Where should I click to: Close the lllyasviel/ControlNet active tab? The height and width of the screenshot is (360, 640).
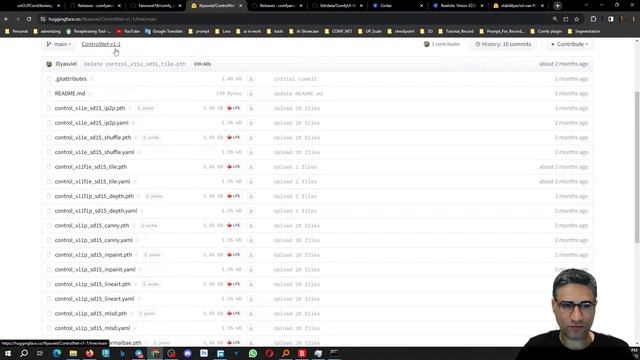pyautogui.click(x=240, y=6)
